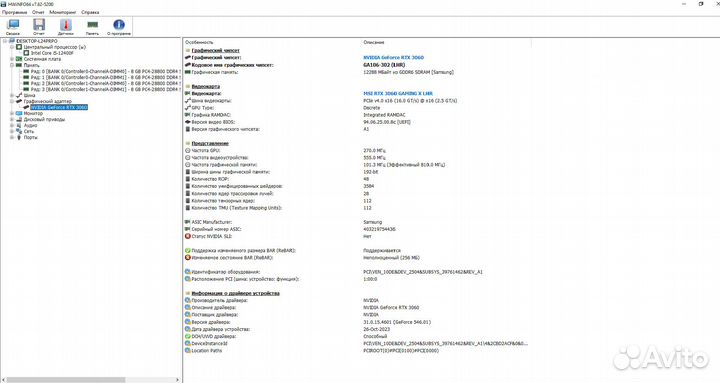Open the О программе info icon
720x383 pixels.
119,27
